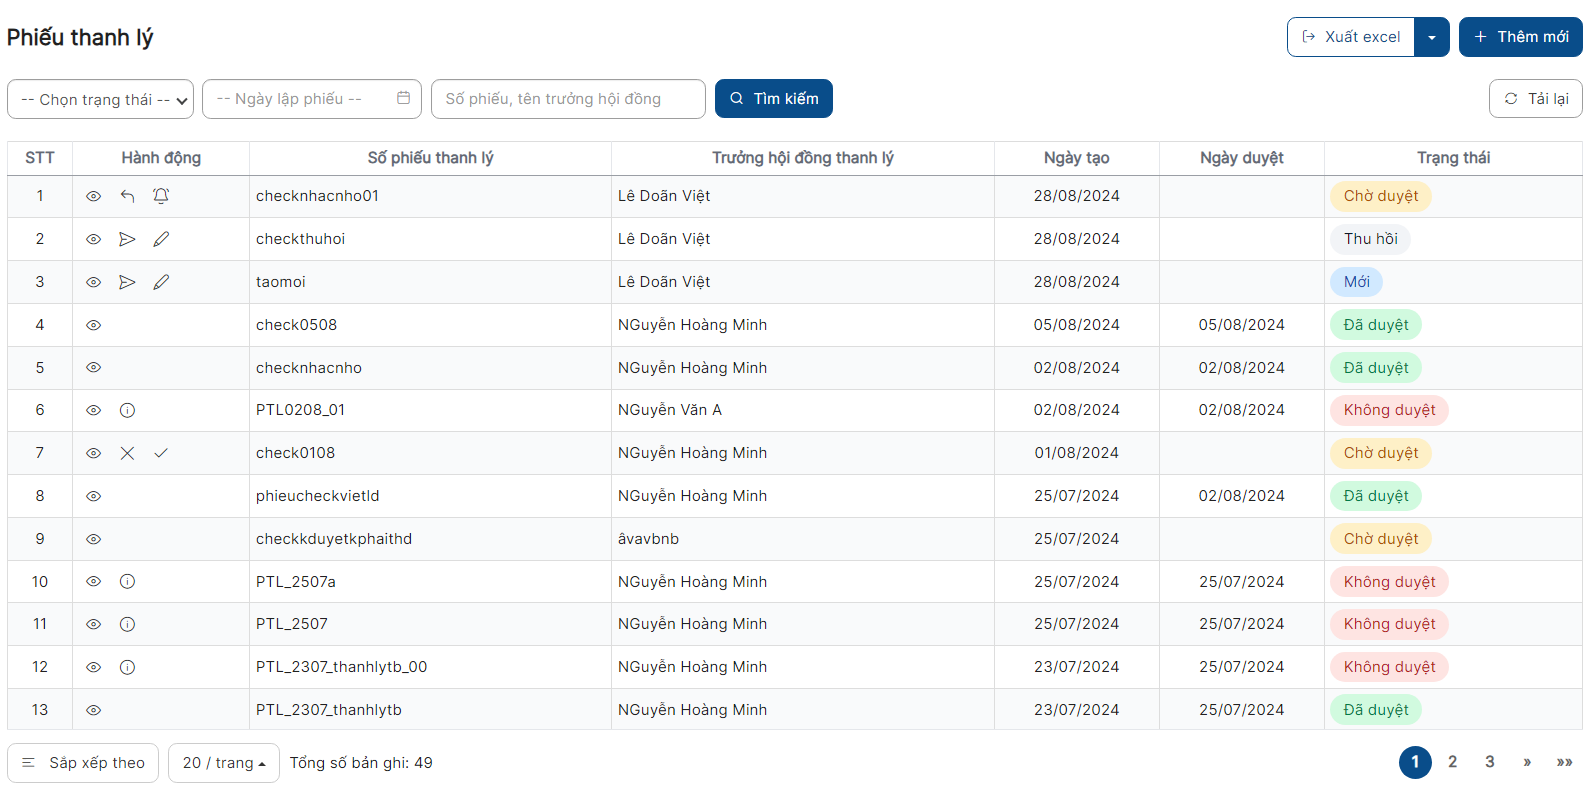Screen dimensions: 1587x791
Task: Show info icon for PTL_2507 row
Action: click(x=127, y=624)
